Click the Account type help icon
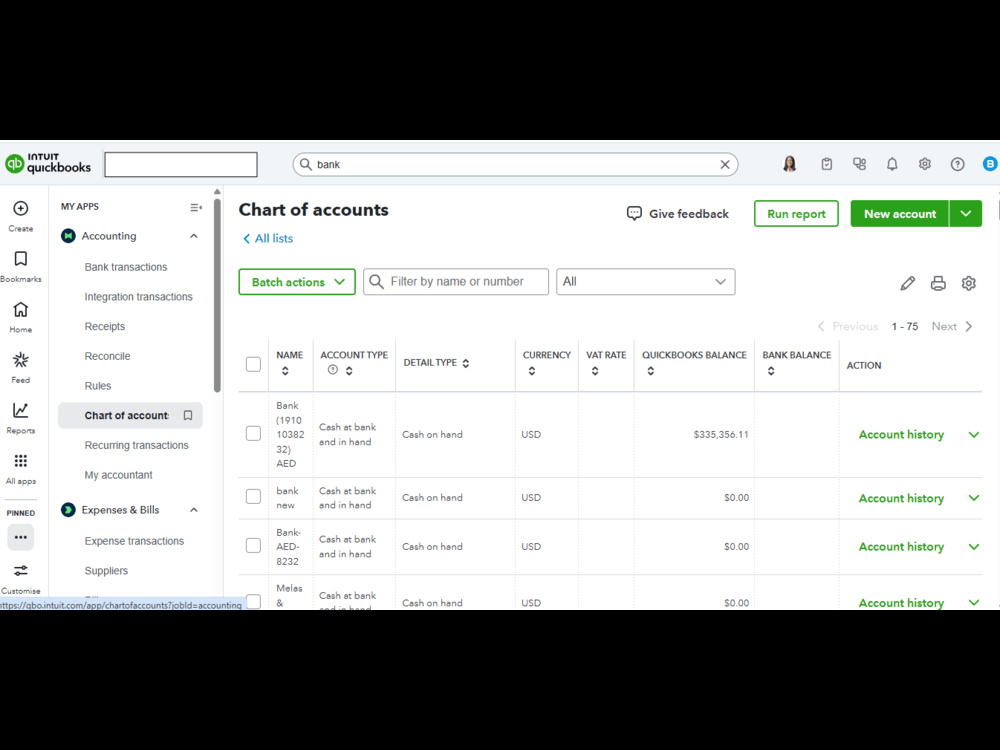1000x750 pixels. (333, 370)
